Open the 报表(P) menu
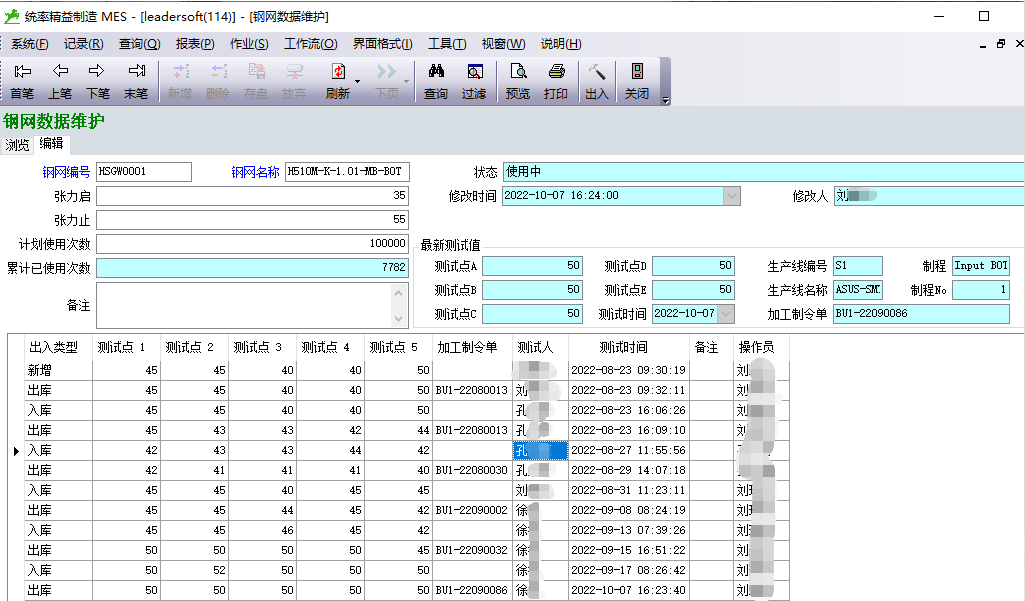This screenshot has width=1025, height=601. coord(195,44)
